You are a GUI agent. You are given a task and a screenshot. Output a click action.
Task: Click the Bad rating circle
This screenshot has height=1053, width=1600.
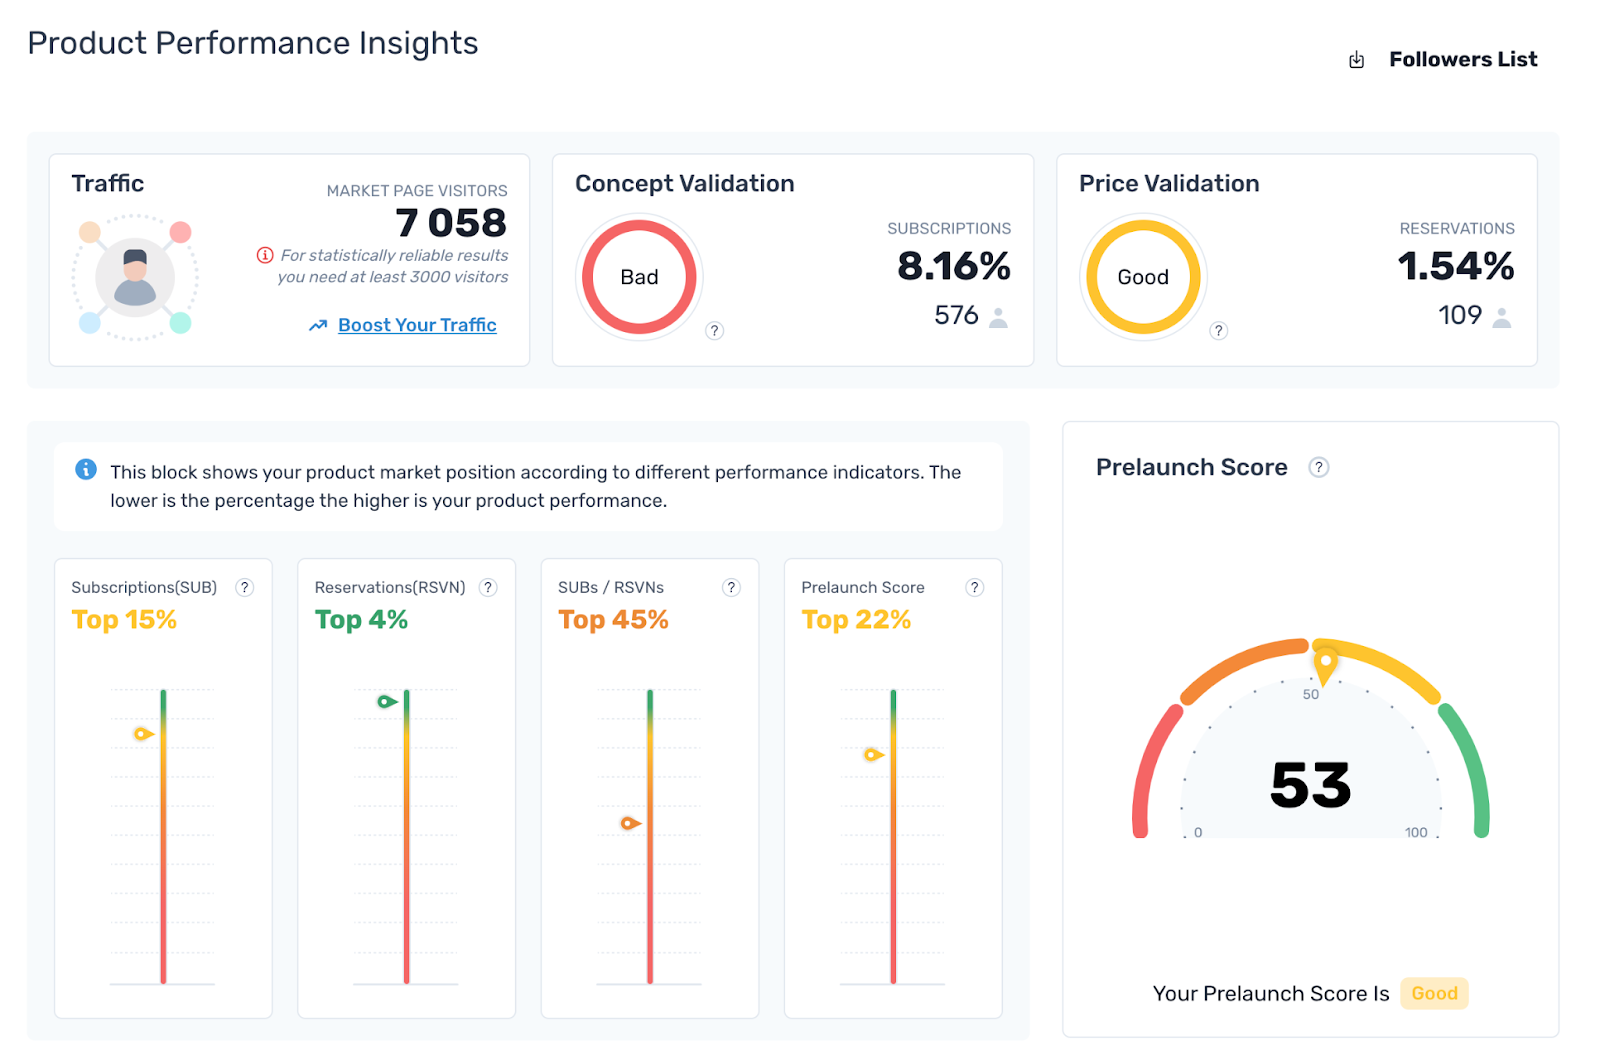click(x=639, y=277)
